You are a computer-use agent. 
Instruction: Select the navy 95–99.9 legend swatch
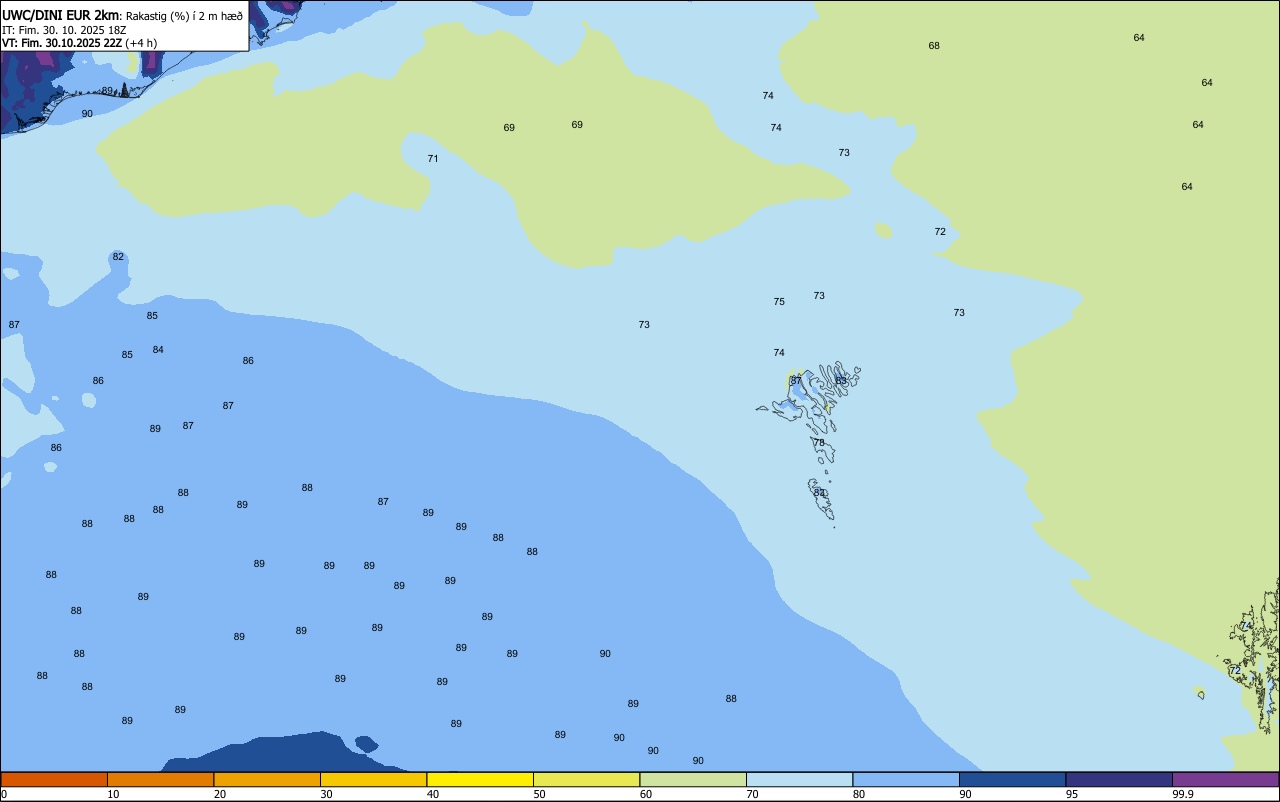pos(1119,779)
